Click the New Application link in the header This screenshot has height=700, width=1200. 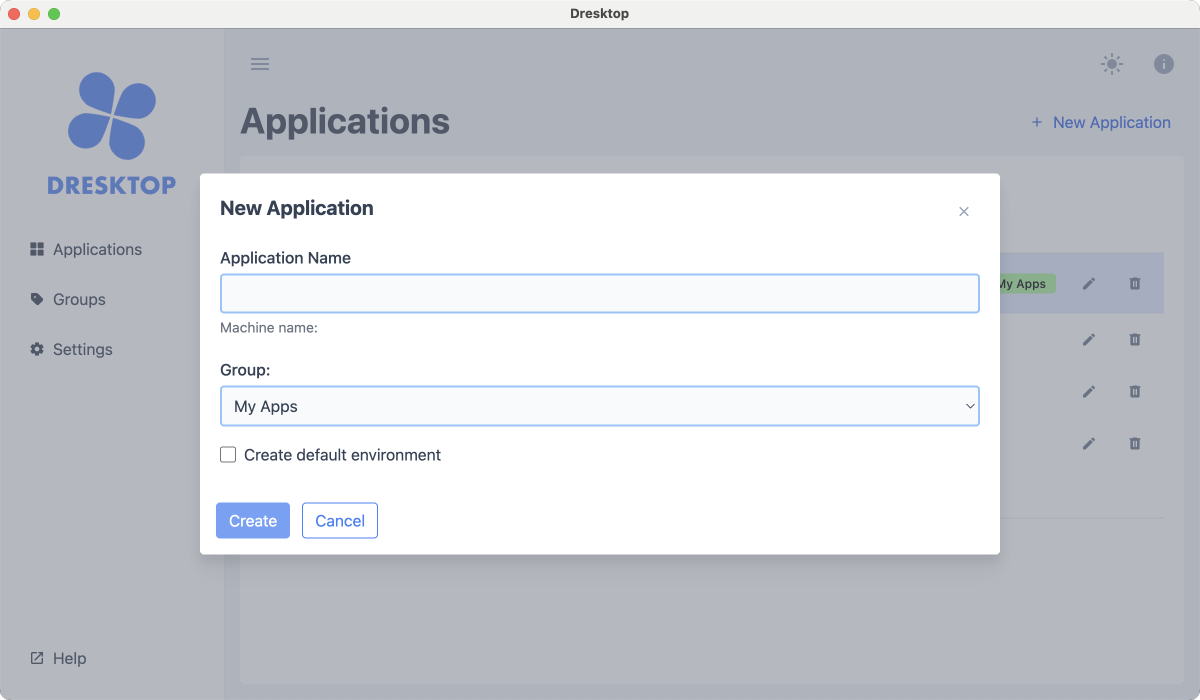click(1102, 122)
